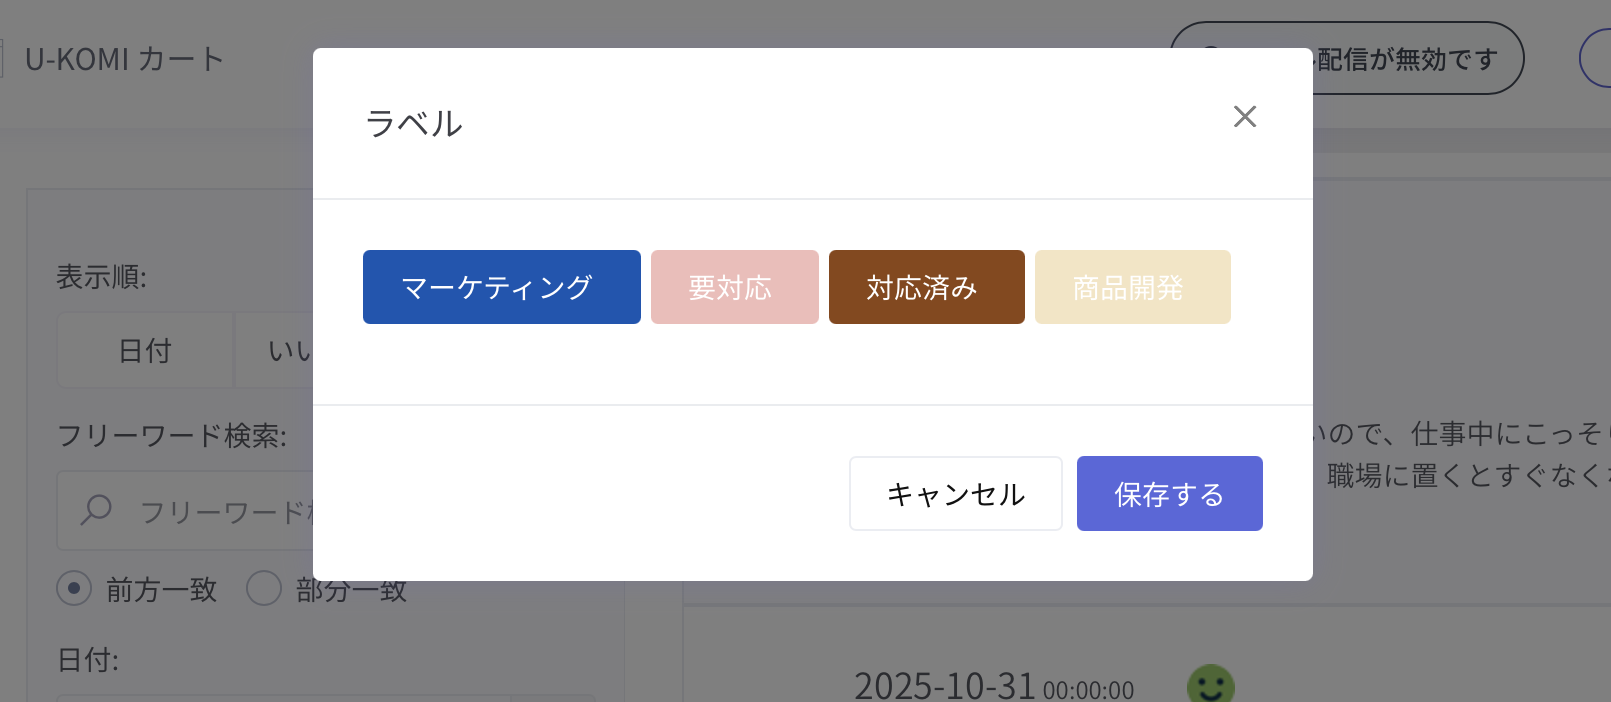Click the 配信が無効です status button
Viewport: 1611px width, 702px height.
(x=1410, y=59)
